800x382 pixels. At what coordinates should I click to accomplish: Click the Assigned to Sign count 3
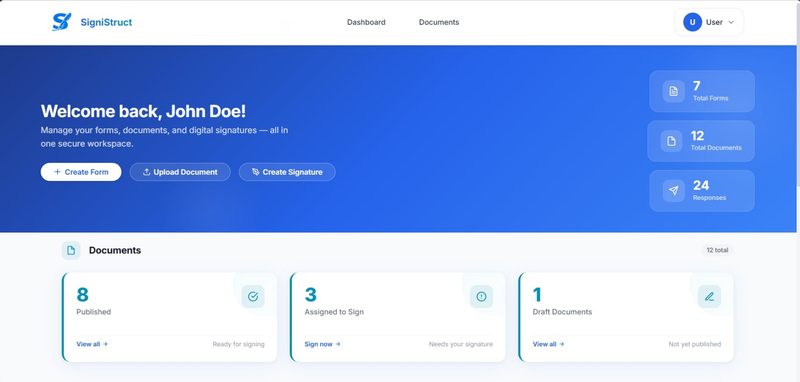pos(311,295)
